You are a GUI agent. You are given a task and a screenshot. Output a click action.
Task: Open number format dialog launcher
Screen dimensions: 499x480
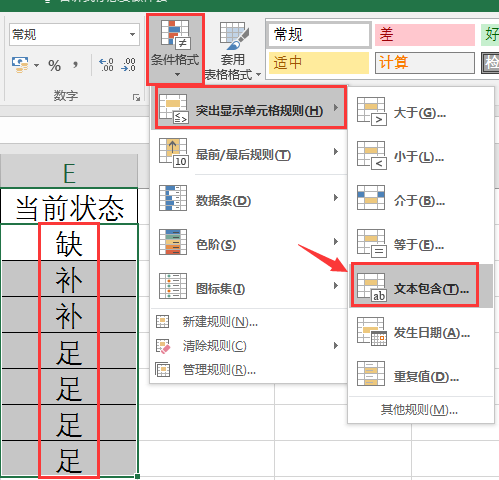[136, 97]
